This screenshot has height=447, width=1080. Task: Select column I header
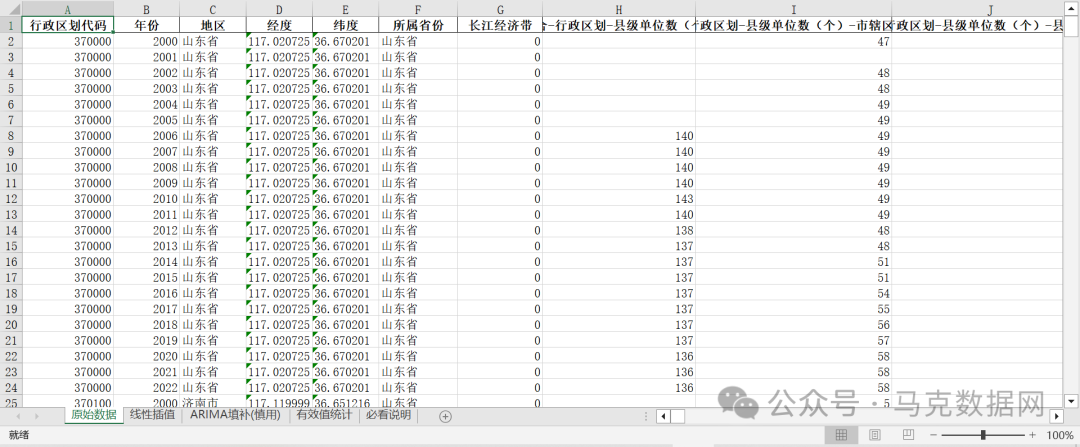tap(793, 9)
